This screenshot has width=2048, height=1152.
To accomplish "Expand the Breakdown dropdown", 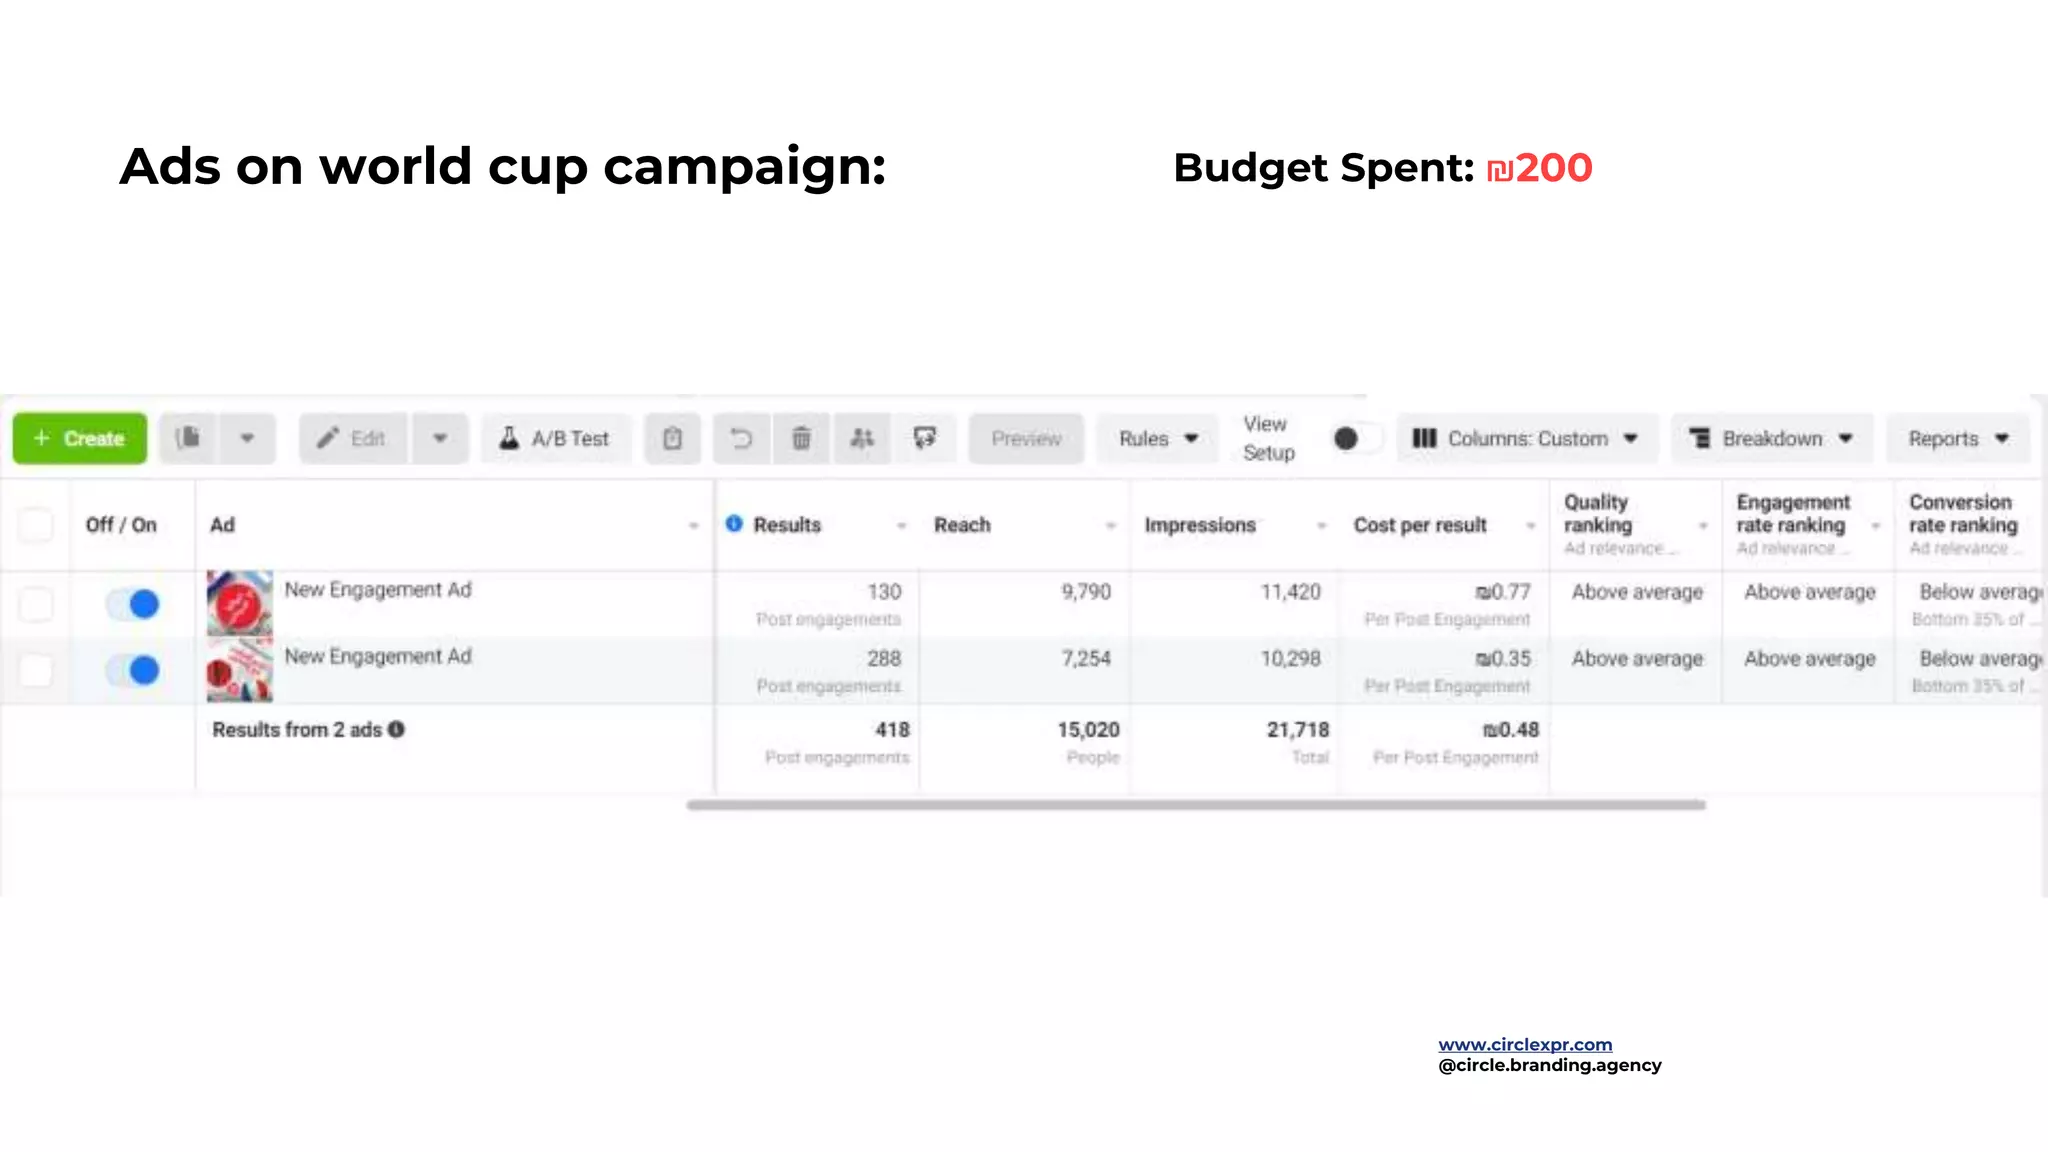I will [1771, 438].
